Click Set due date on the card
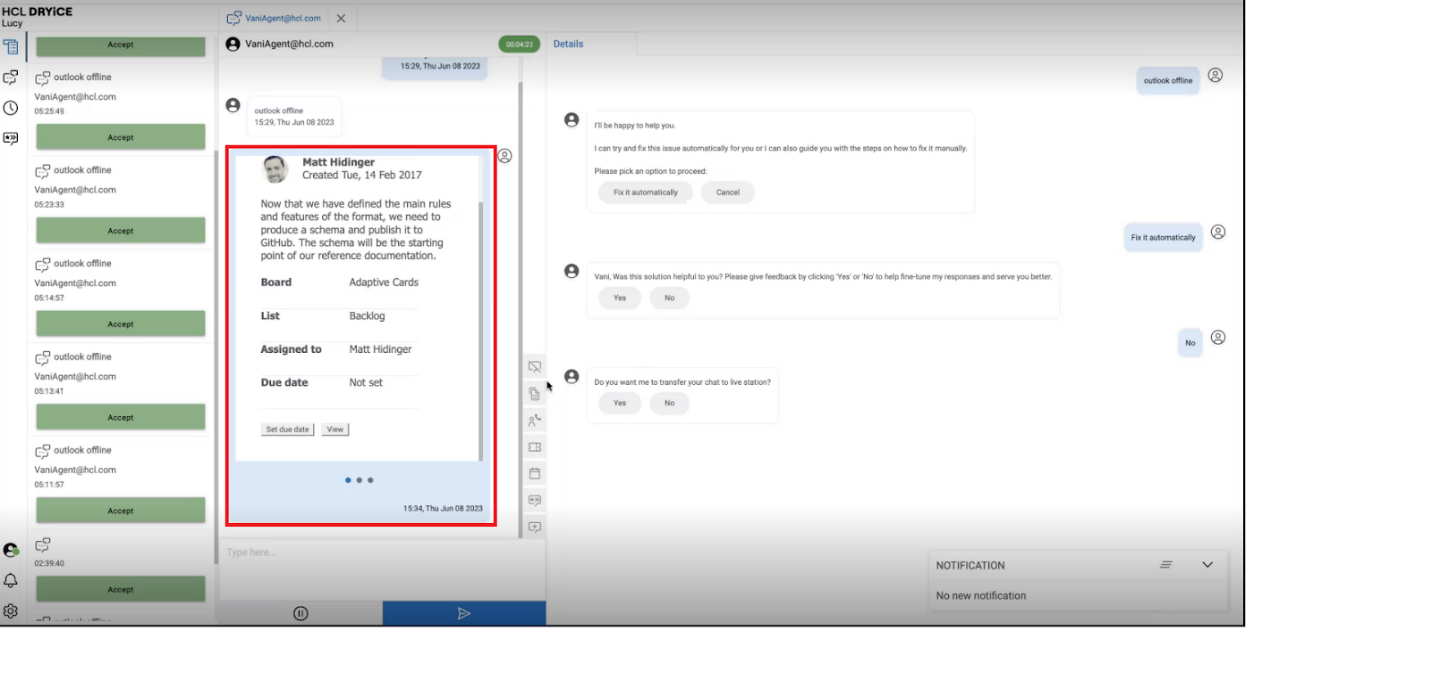The width and height of the screenshot is (1431, 679). point(287,429)
